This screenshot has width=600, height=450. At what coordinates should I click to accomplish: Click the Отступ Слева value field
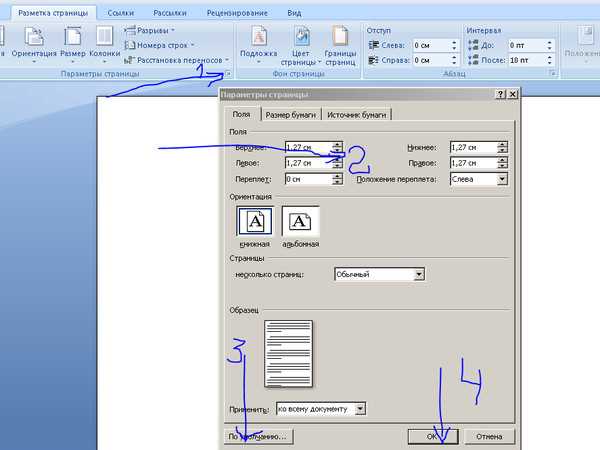(431, 45)
